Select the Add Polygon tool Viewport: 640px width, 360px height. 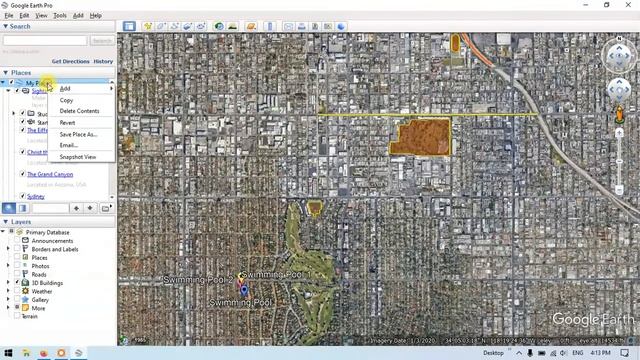(x=161, y=27)
